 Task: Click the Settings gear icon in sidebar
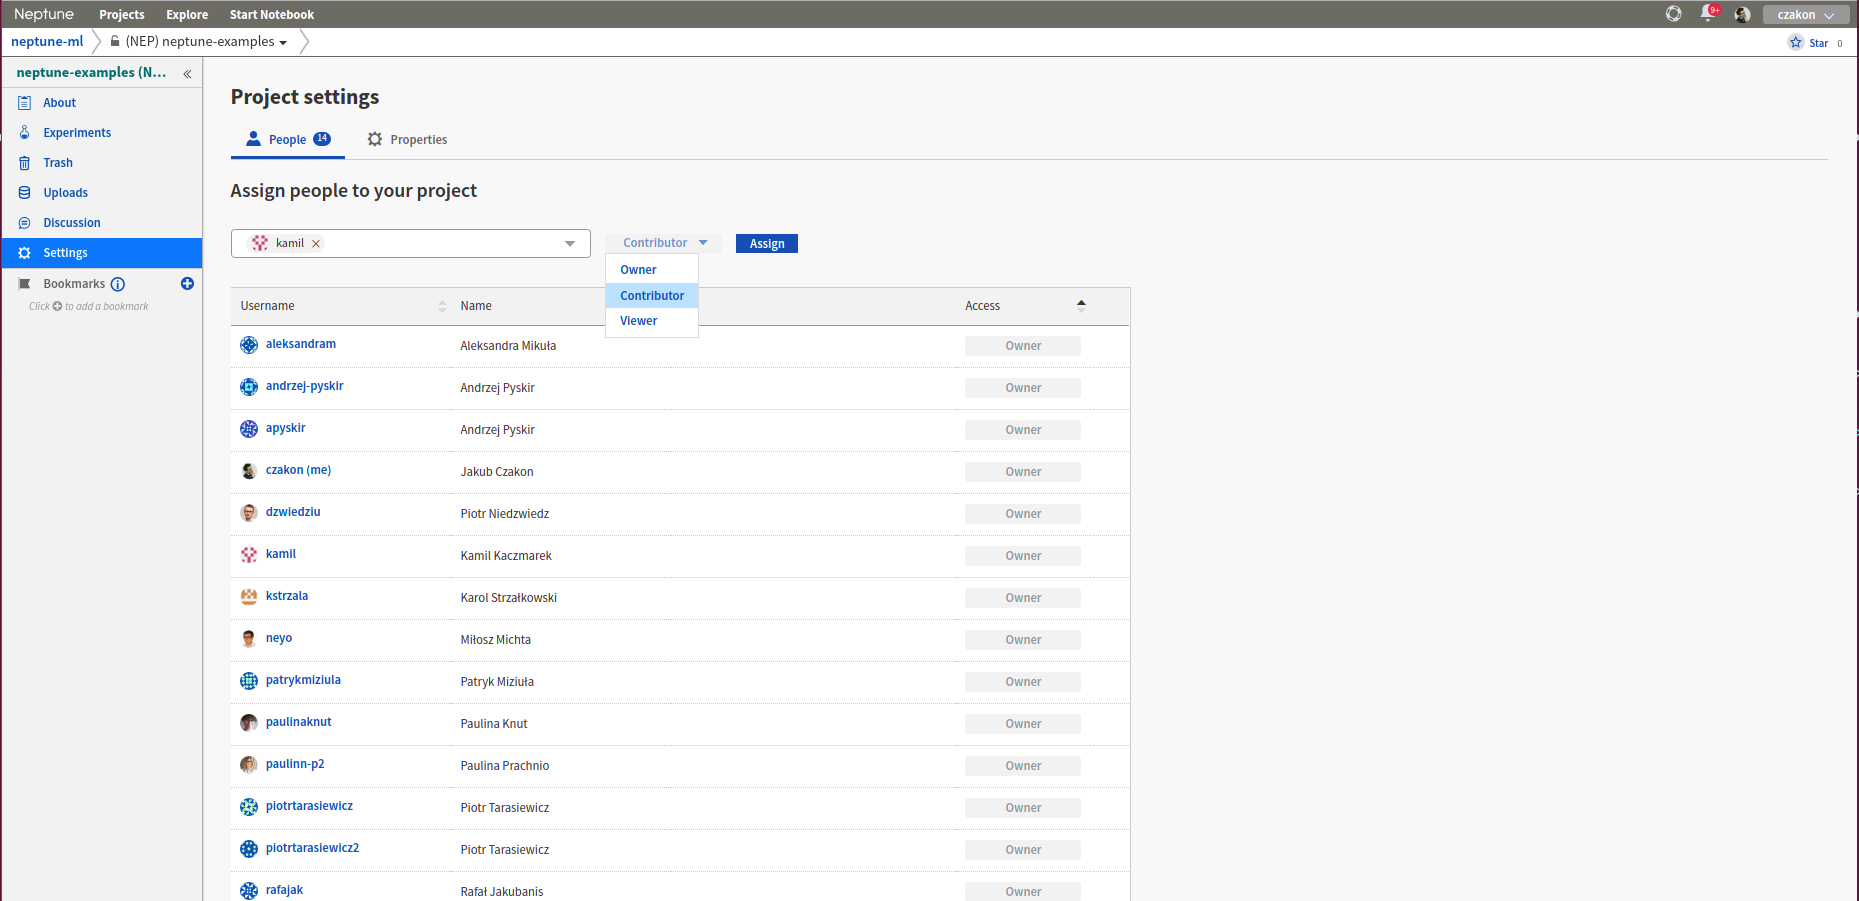[25, 253]
